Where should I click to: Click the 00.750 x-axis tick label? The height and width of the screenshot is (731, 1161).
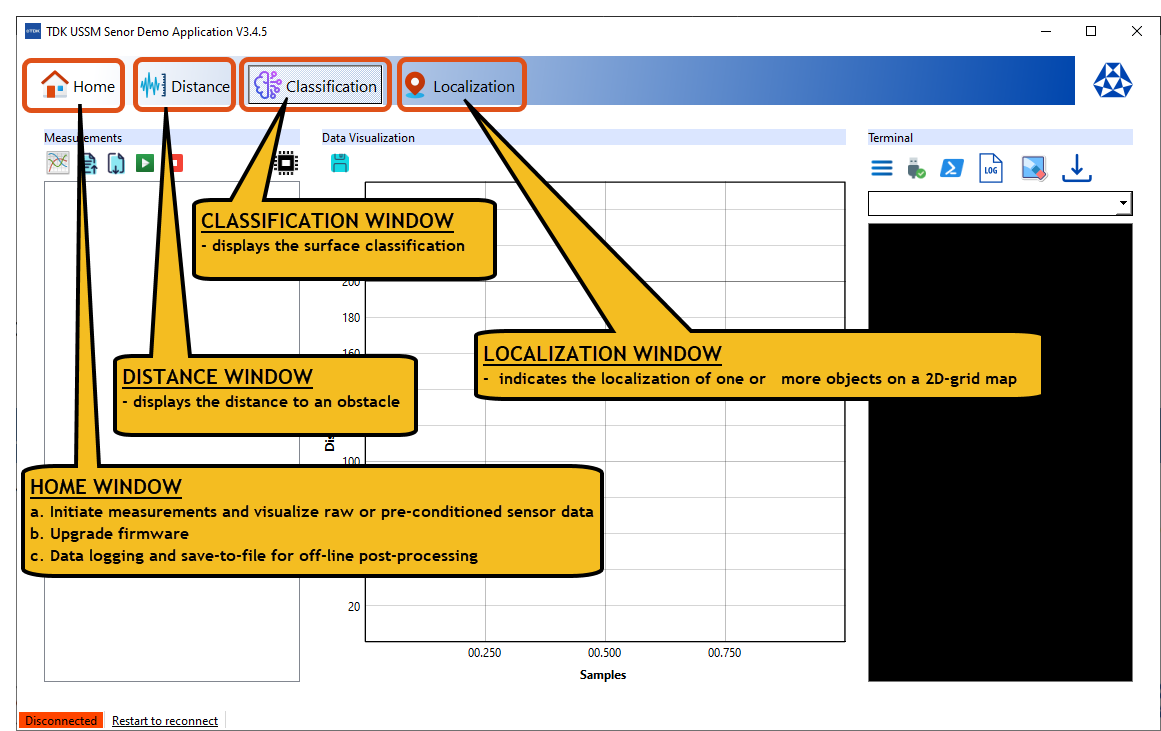pos(724,652)
